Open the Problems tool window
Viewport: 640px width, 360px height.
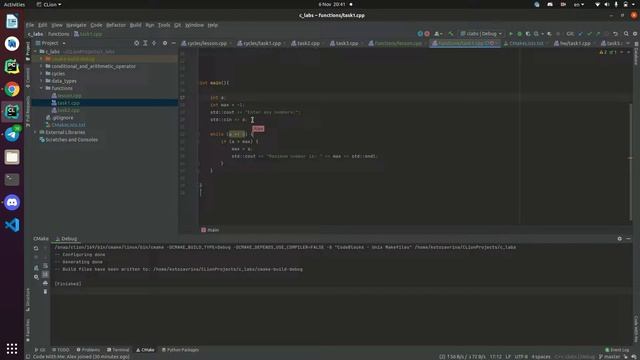tap(88, 350)
